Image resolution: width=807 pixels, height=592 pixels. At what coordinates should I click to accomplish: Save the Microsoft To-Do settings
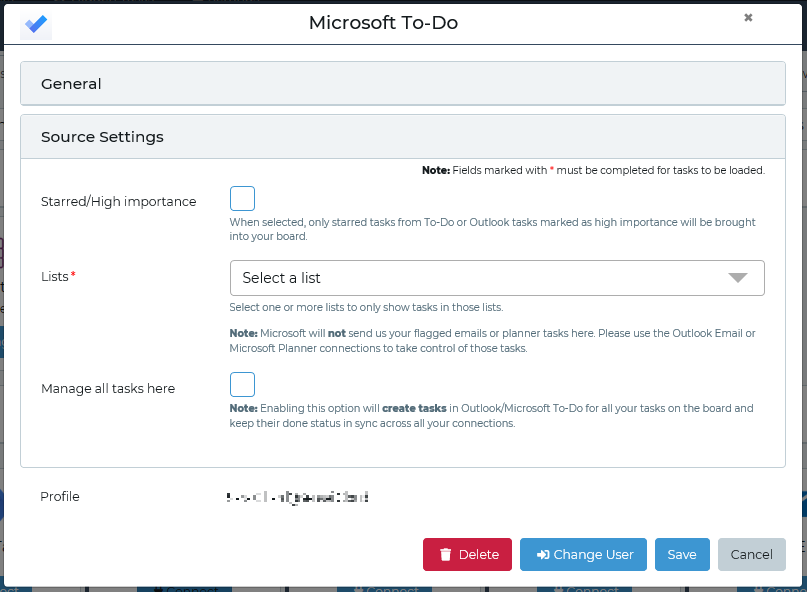[682, 554]
